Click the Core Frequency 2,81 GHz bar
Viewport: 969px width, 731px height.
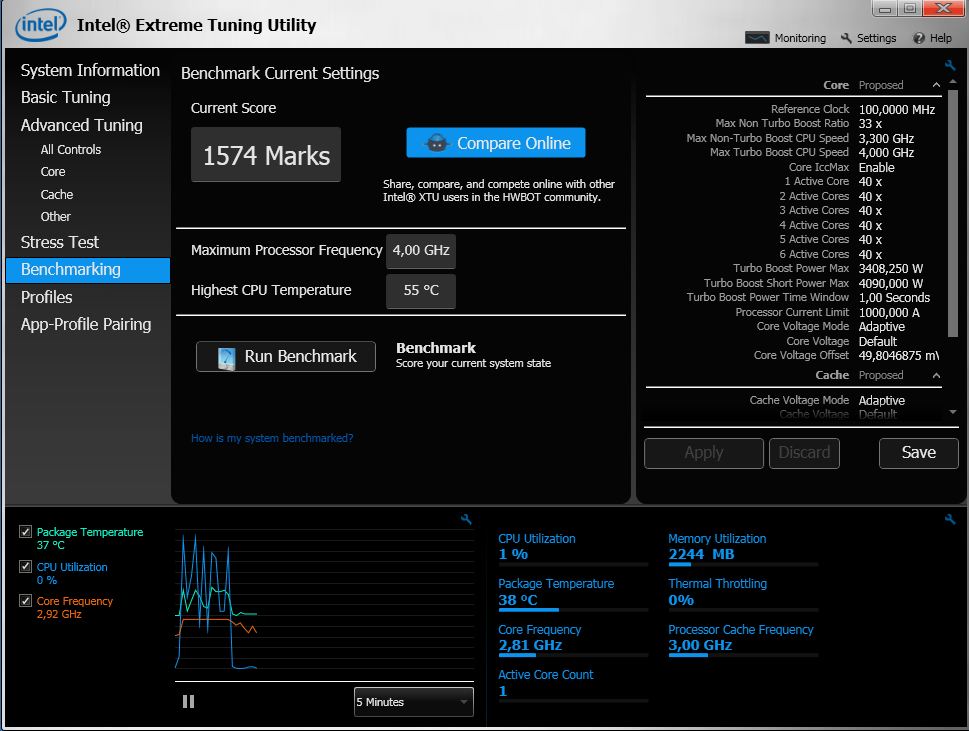[x=573, y=655]
